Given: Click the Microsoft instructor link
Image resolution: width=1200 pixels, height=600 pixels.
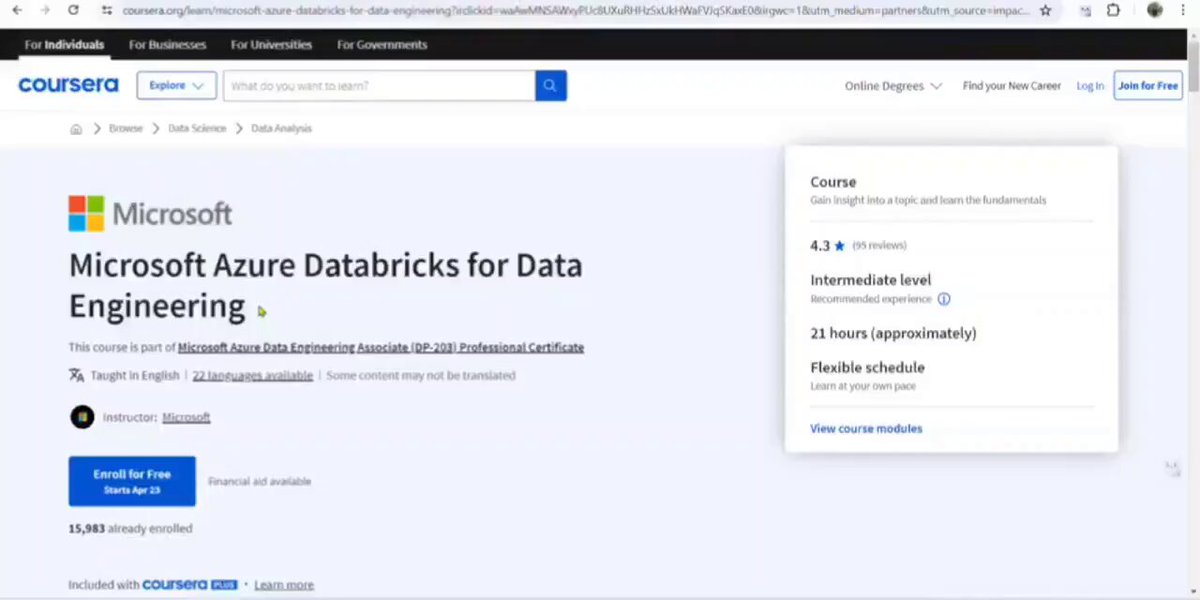Looking at the screenshot, I should (186, 417).
